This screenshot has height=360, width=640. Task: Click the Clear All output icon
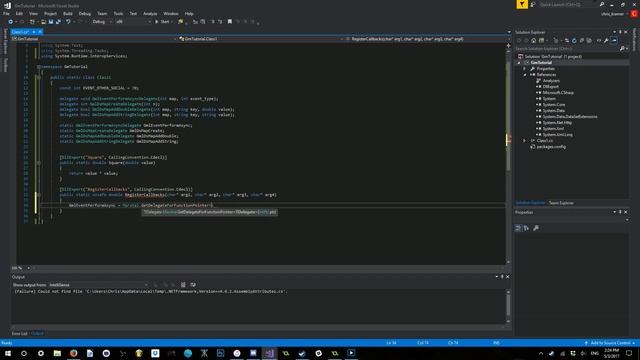183,285
